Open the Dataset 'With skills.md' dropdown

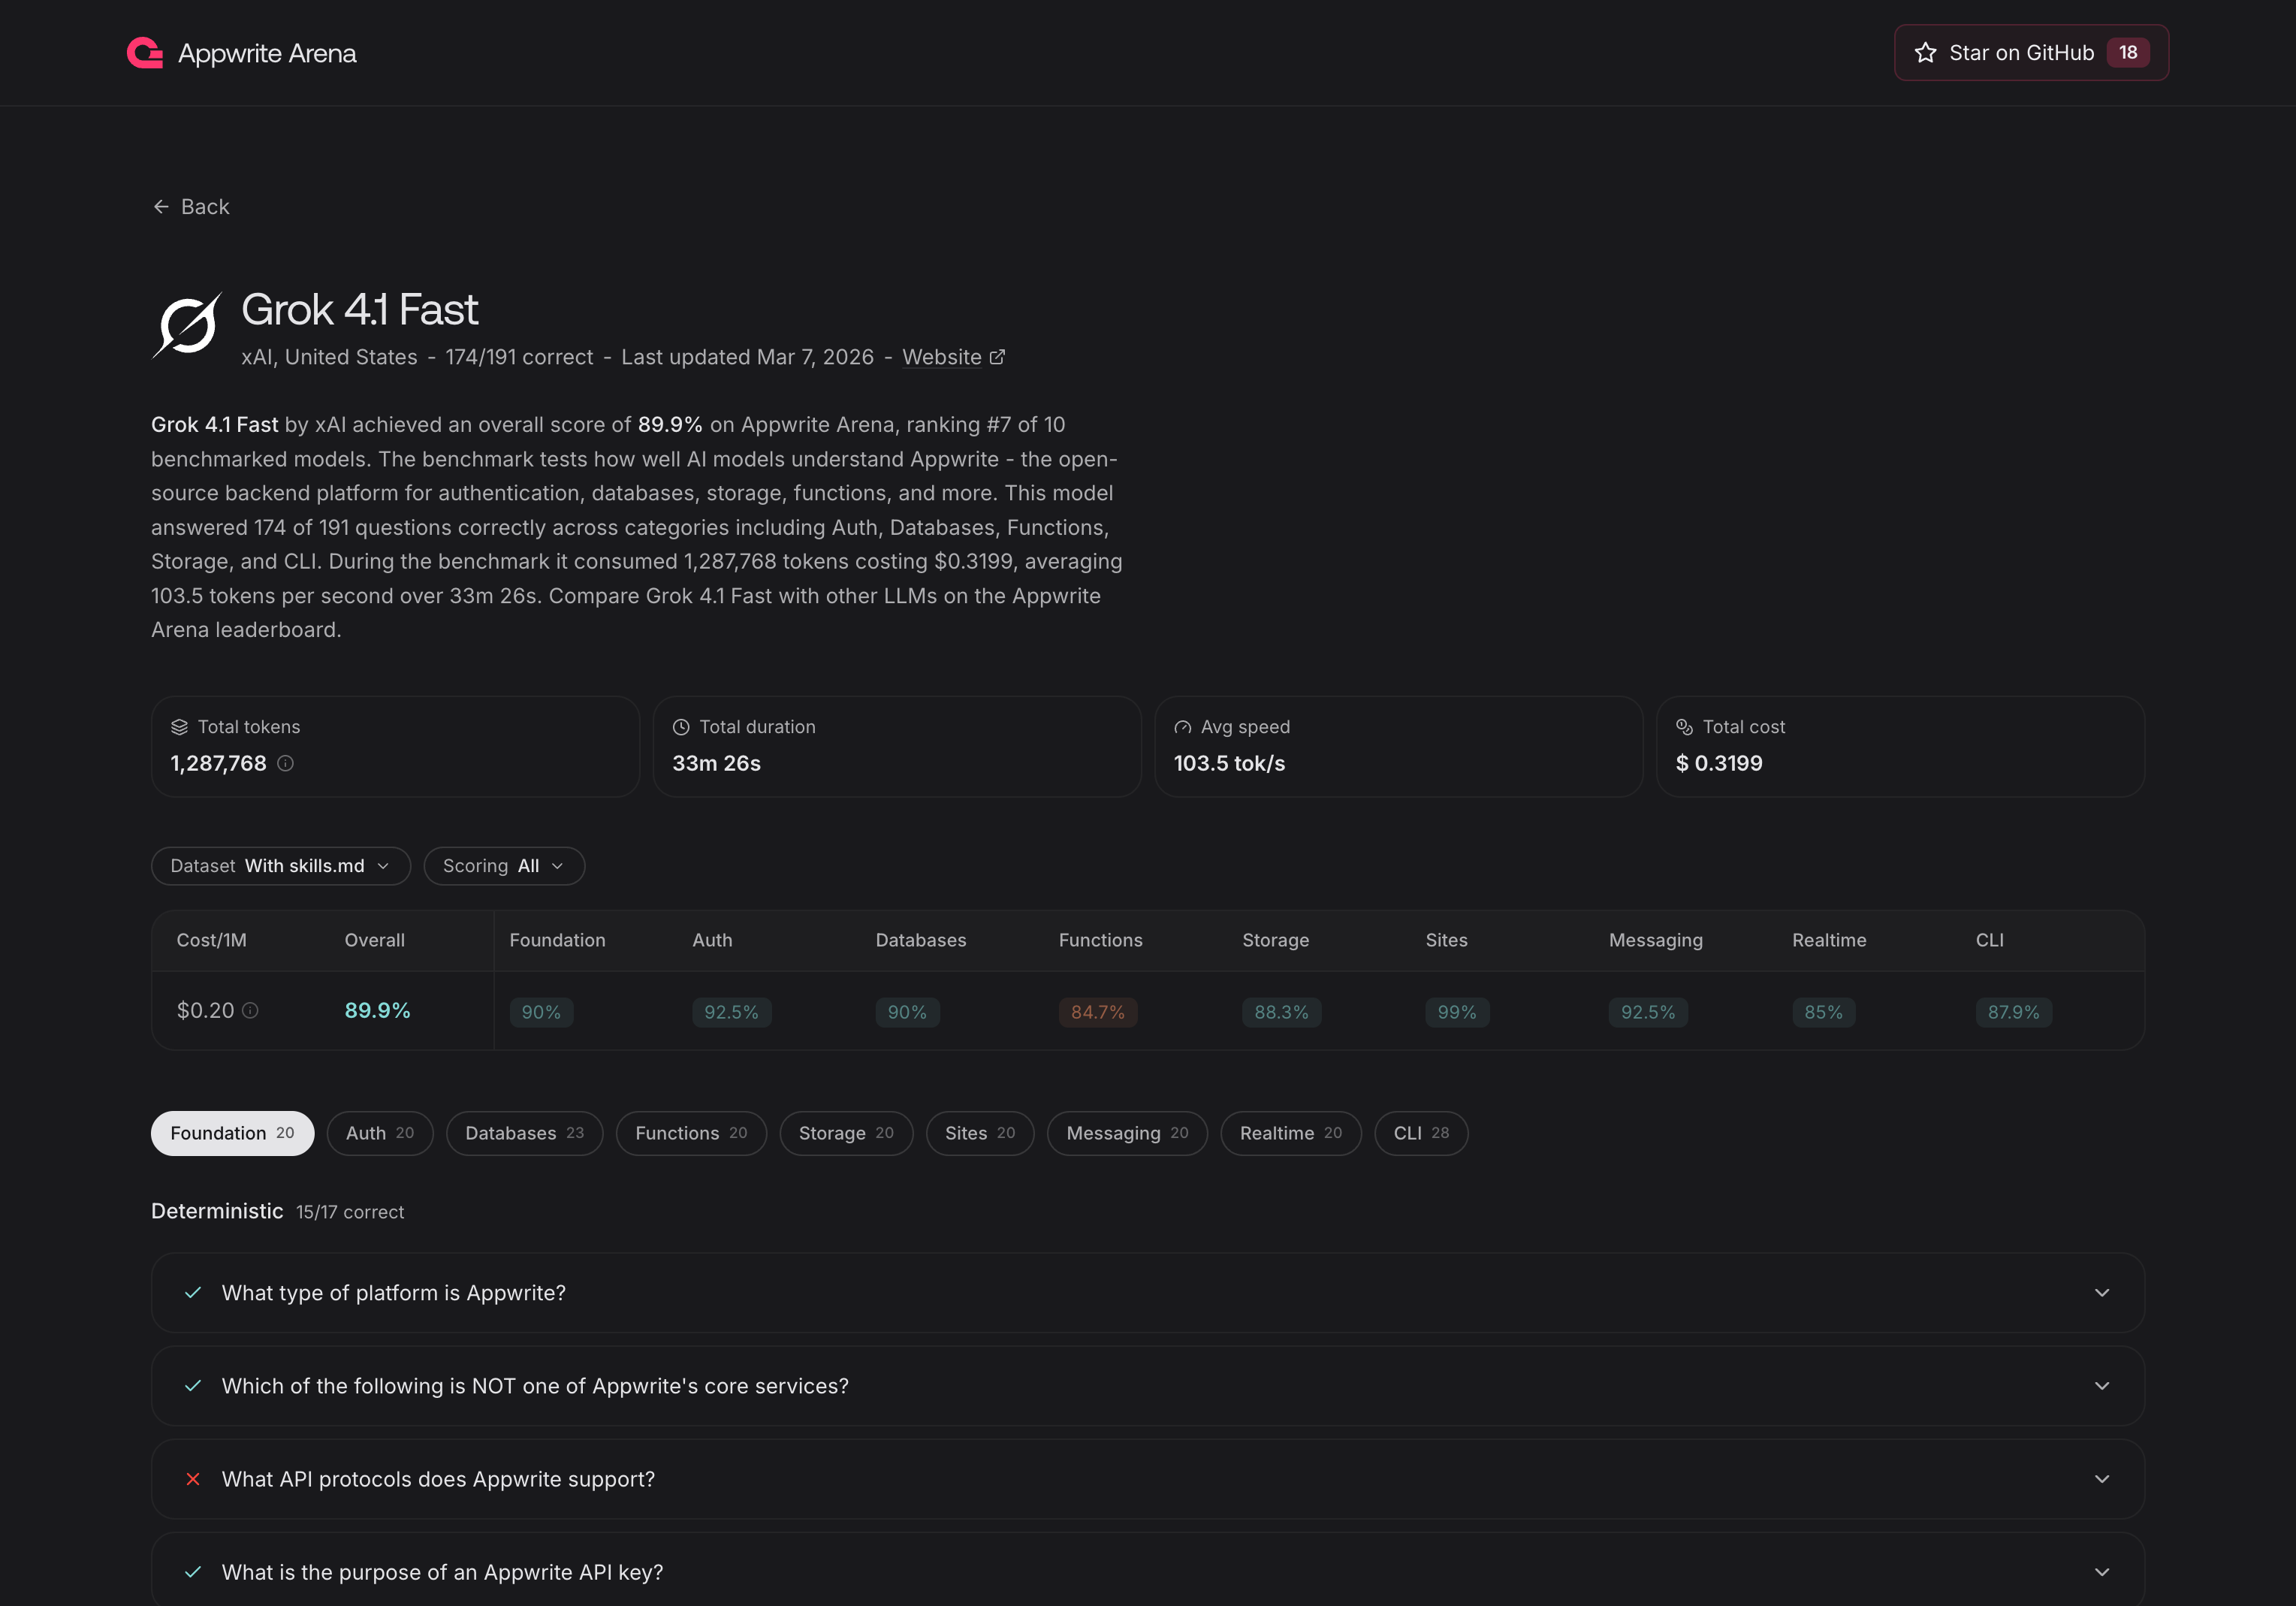[280, 866]
